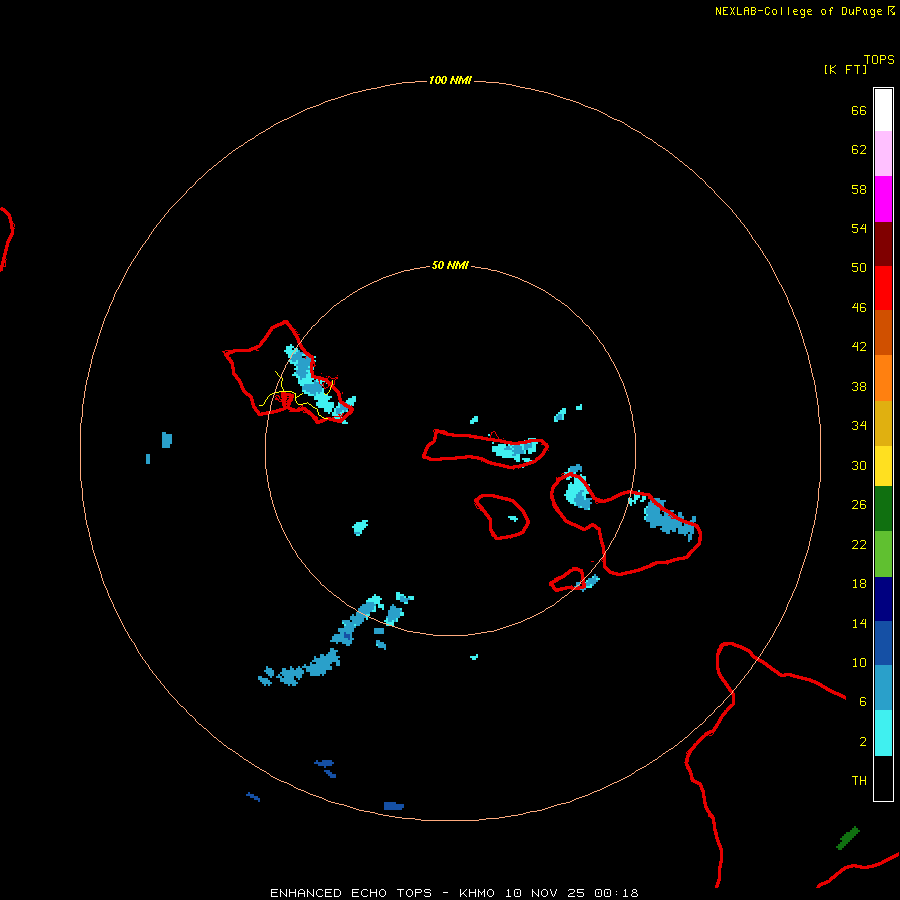The height and width of the screenshot is (900, 900).
Task: Click the legend value 66
Action: click(x=859, y=111)
